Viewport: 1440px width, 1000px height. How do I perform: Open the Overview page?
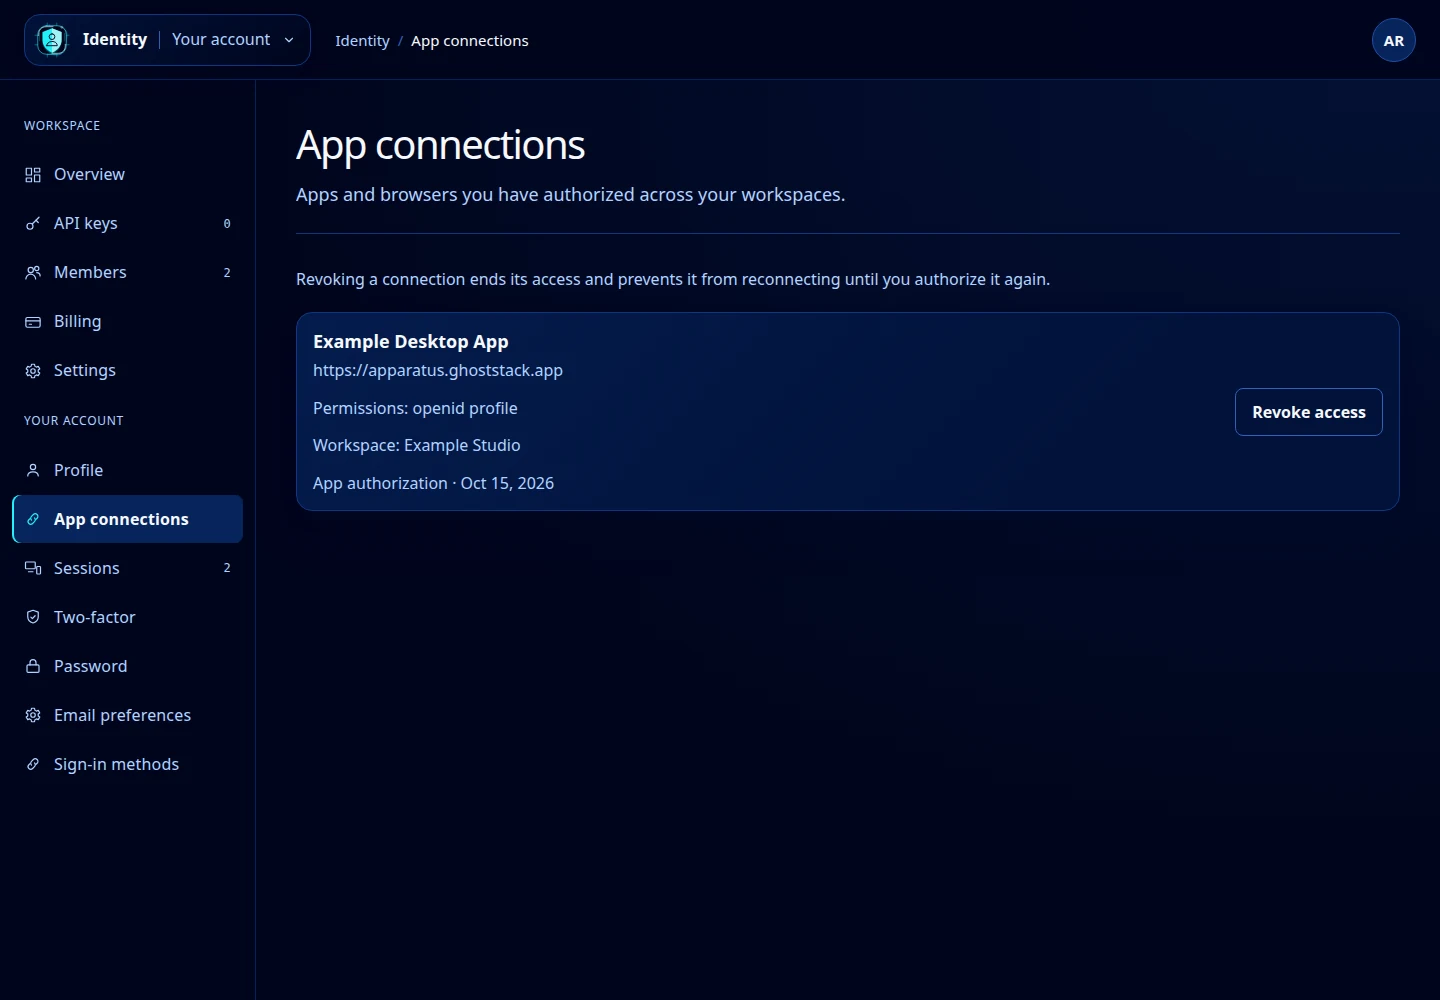(128, 175)
